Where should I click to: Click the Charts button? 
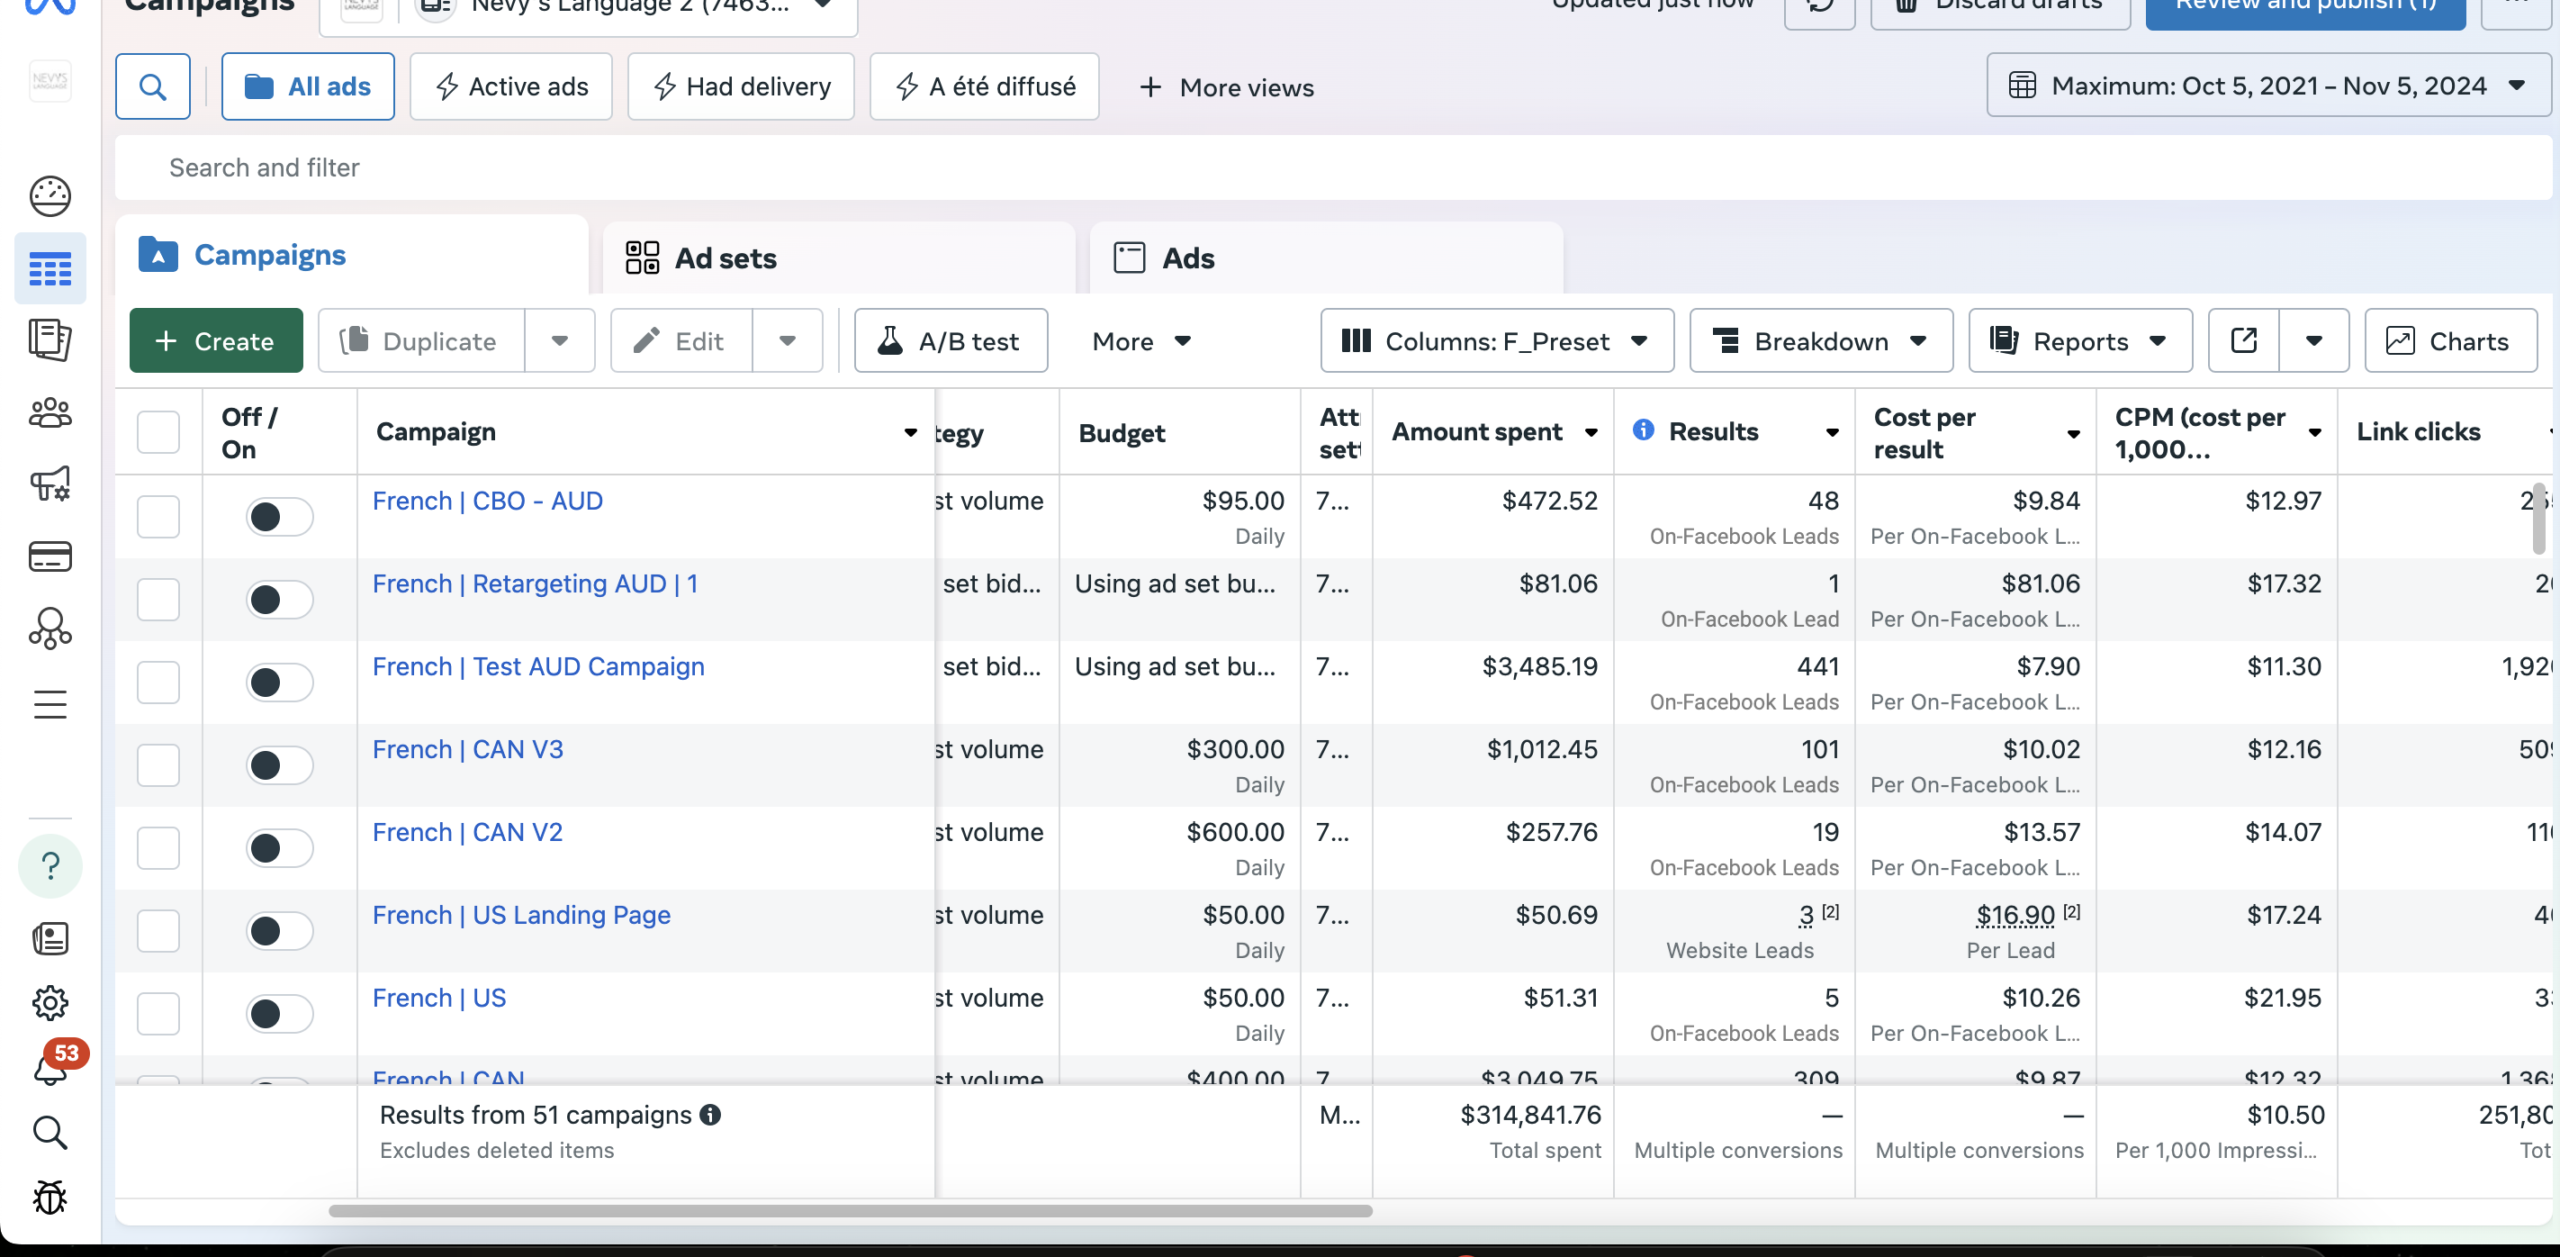pyautogui.click(x=2450, y=341)
